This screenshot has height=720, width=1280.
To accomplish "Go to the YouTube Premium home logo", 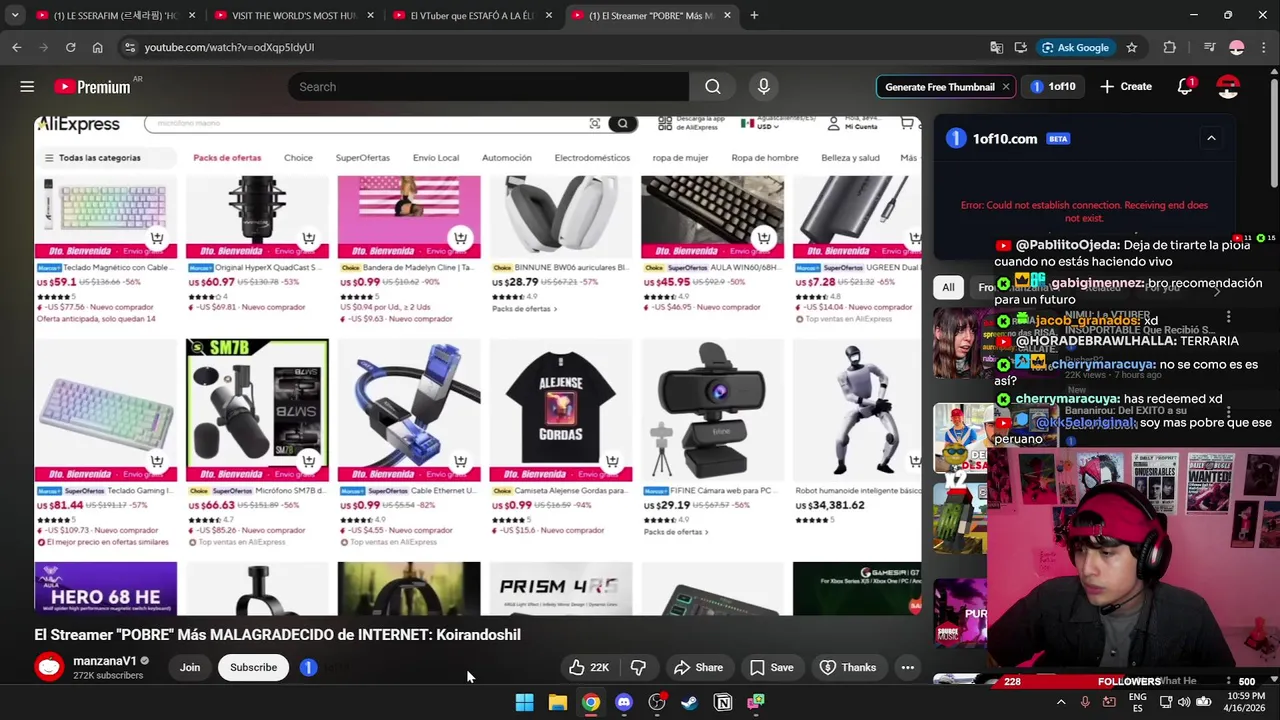I will coord(92,87).
